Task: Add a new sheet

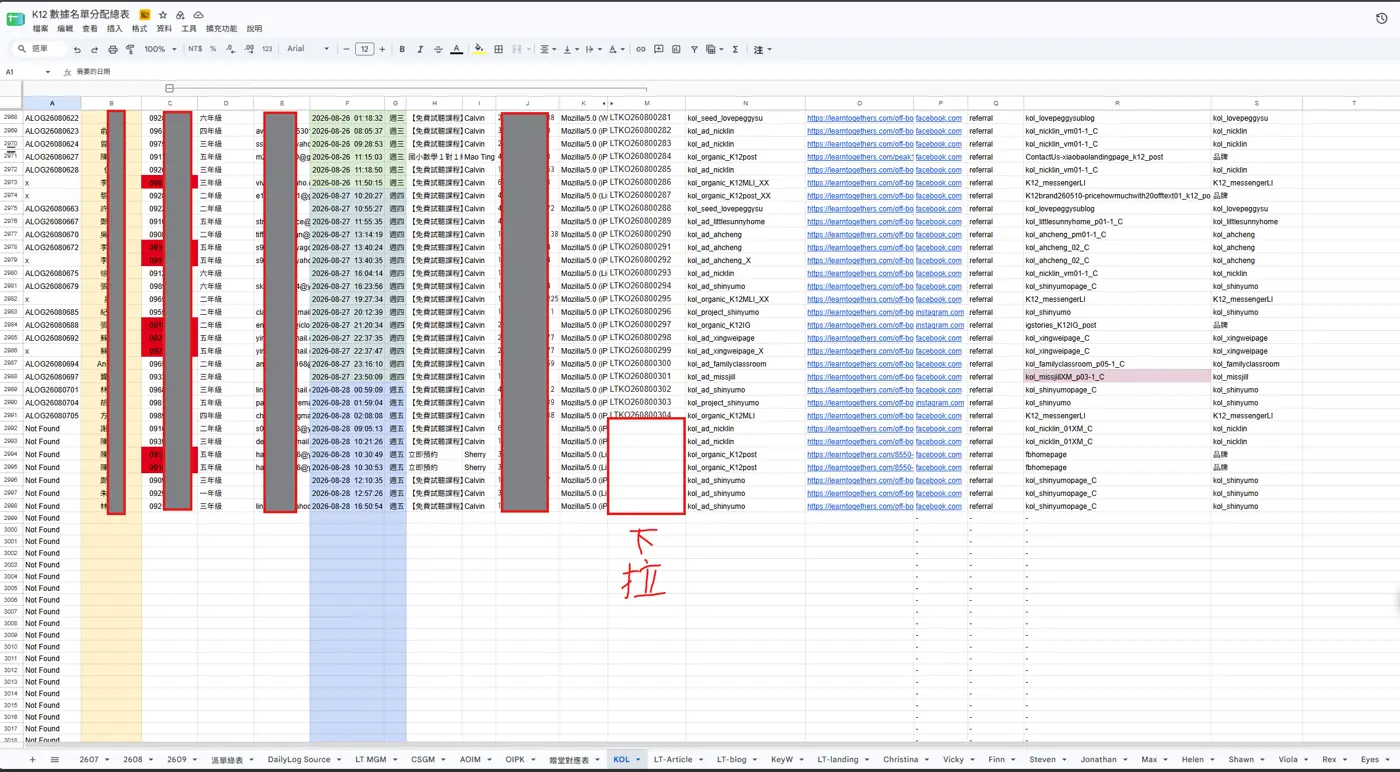Action: tap(32, 760)
